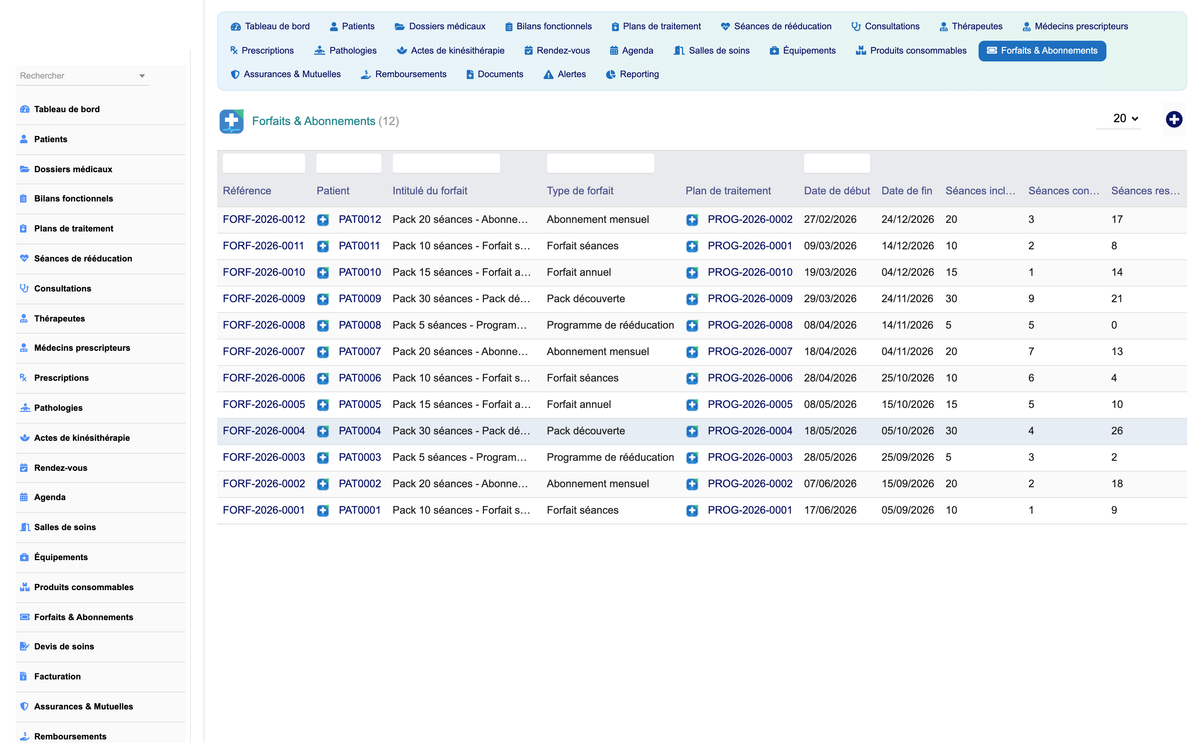The width and height of the screenshot is (1200, 743).
Task: Click the Reporting pie chart icon
Action: pos(611,74)
